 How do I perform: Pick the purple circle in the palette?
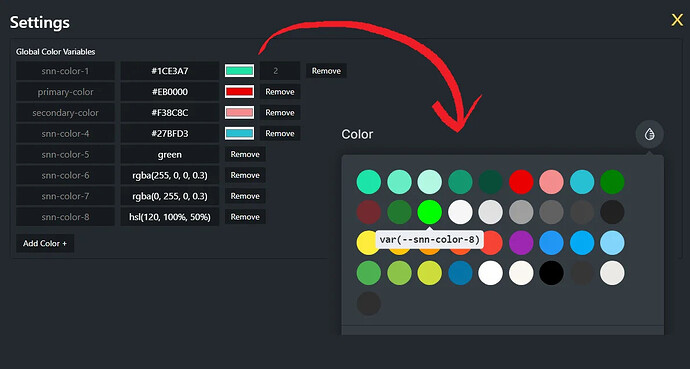coord(521,242)
